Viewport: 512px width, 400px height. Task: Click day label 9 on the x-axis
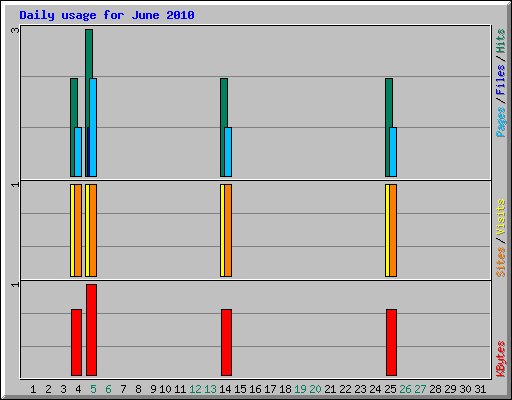click(153, 389)
